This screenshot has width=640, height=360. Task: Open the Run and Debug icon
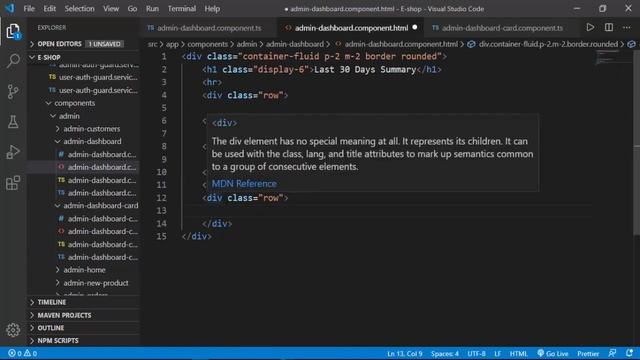tap(13, 152)
